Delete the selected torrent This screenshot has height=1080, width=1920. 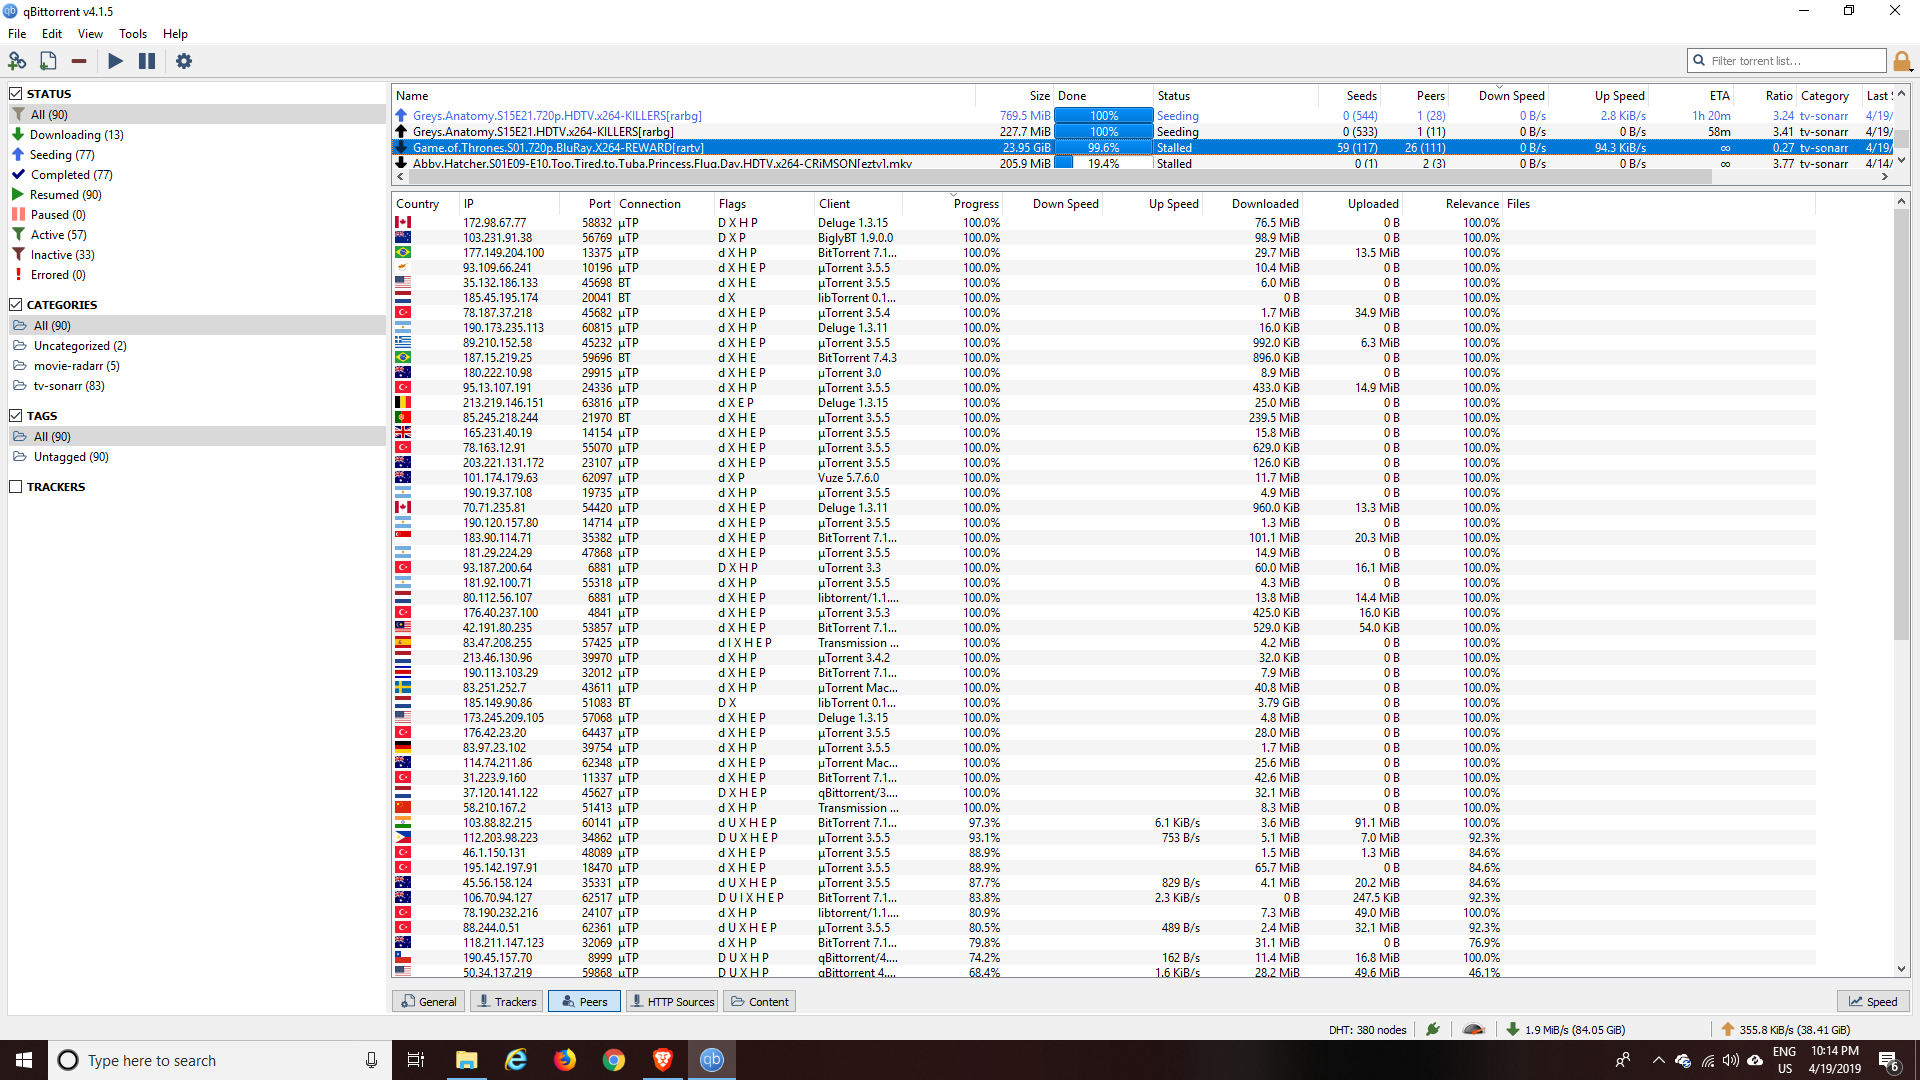[x=79, y=61]
